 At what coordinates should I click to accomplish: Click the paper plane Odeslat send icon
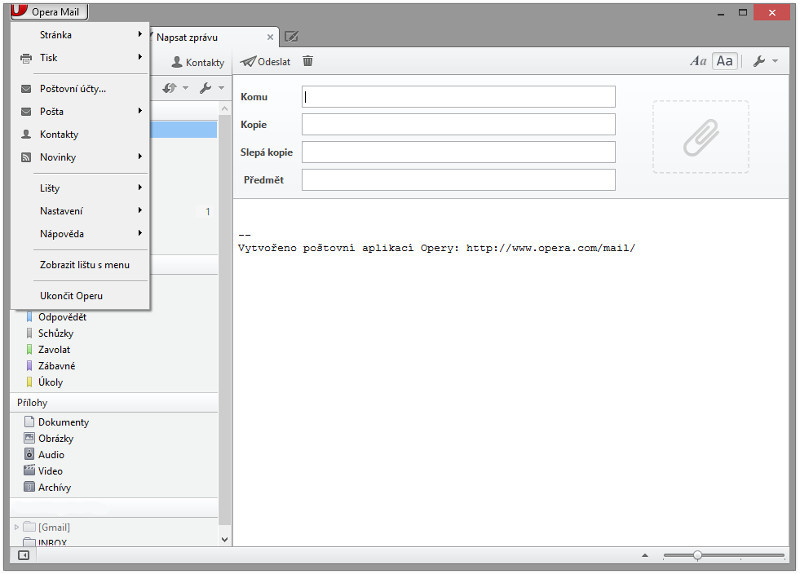click(x=248, y=62)
